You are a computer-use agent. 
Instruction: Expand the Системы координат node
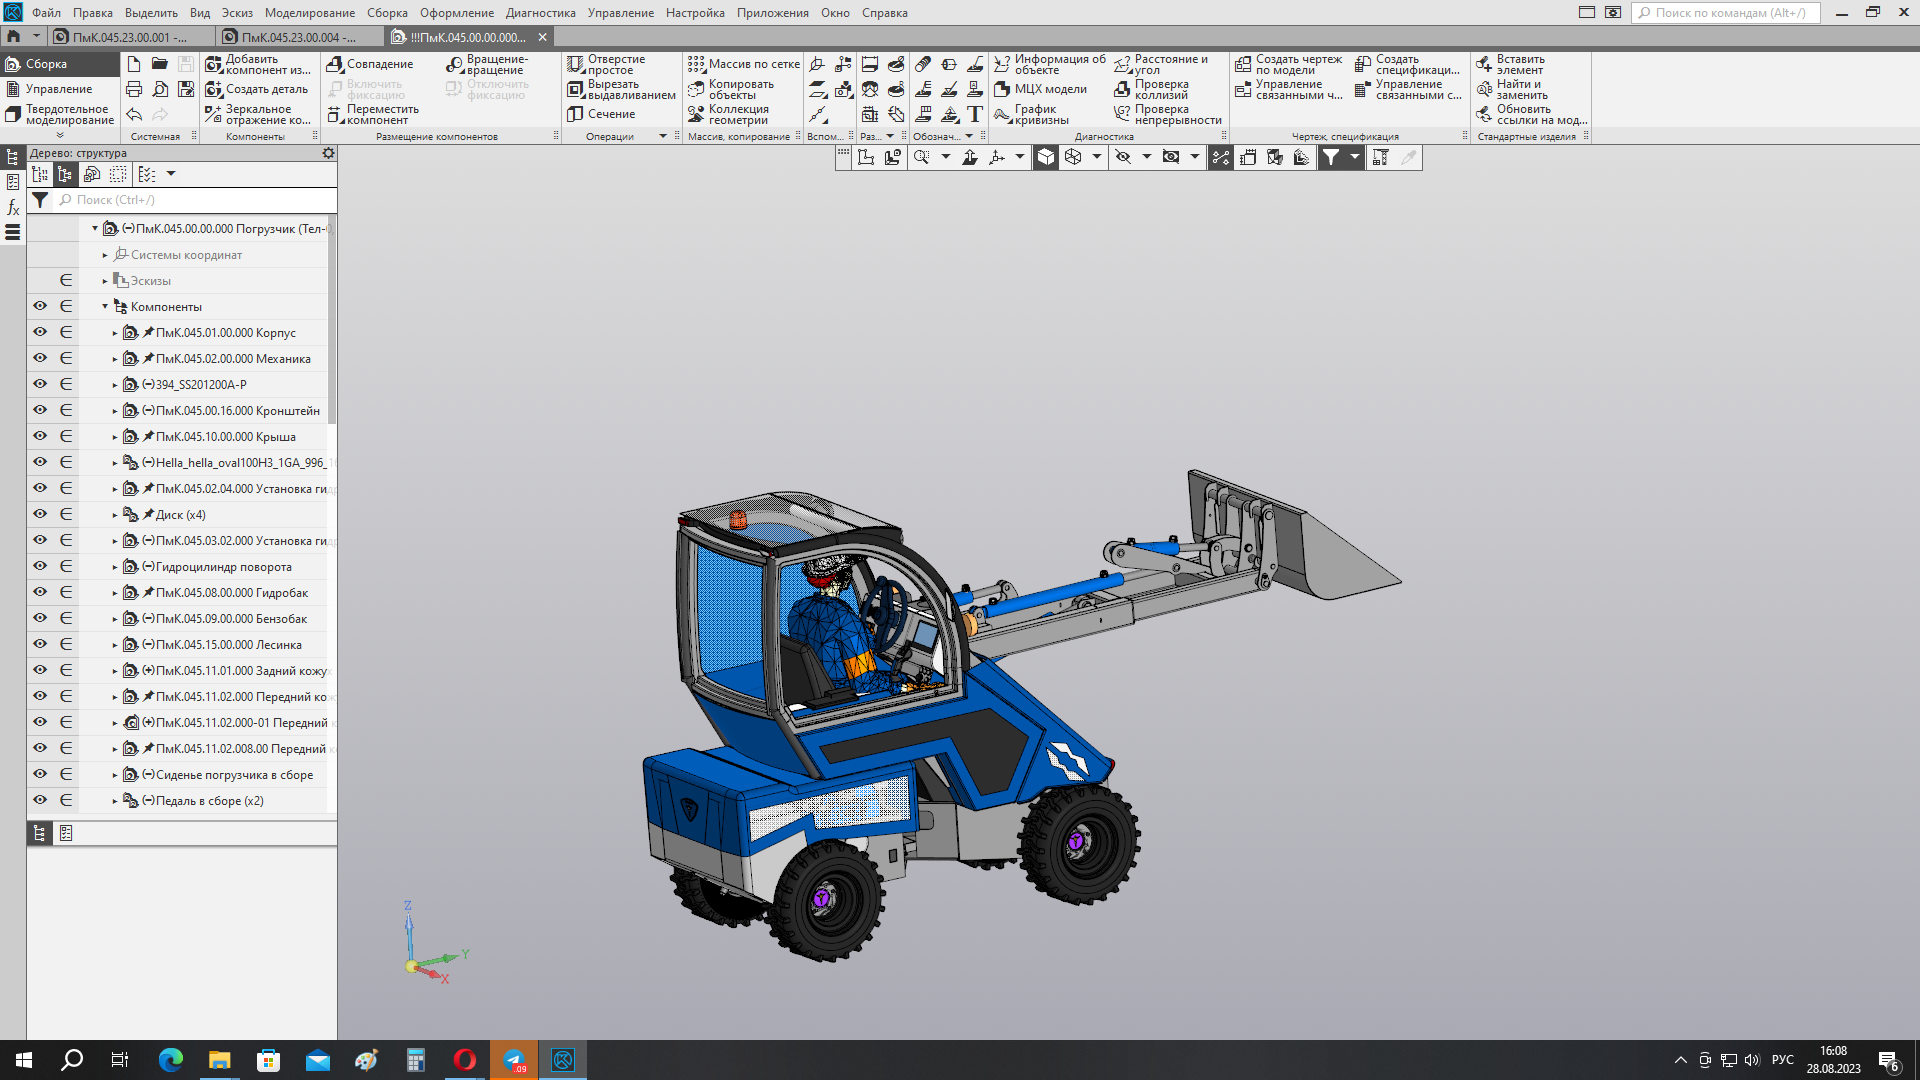(105, 255)
